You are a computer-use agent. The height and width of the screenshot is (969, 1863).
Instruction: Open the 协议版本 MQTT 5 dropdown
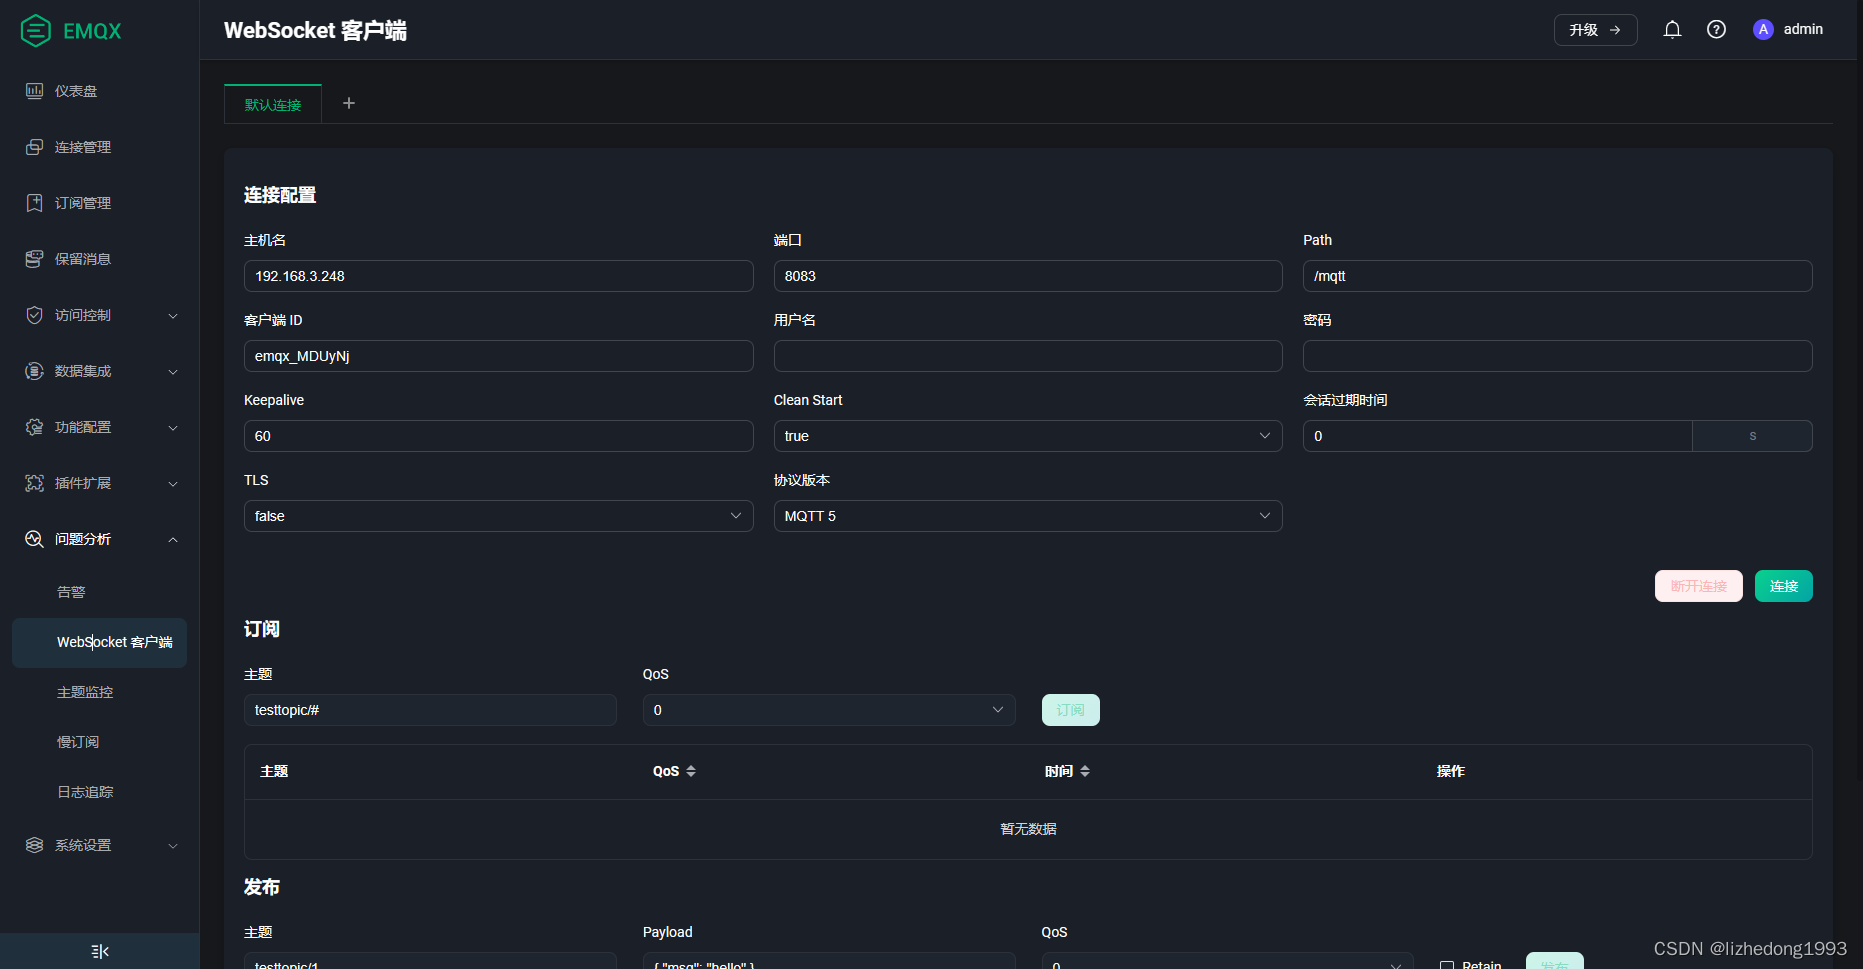point(1028,516)
